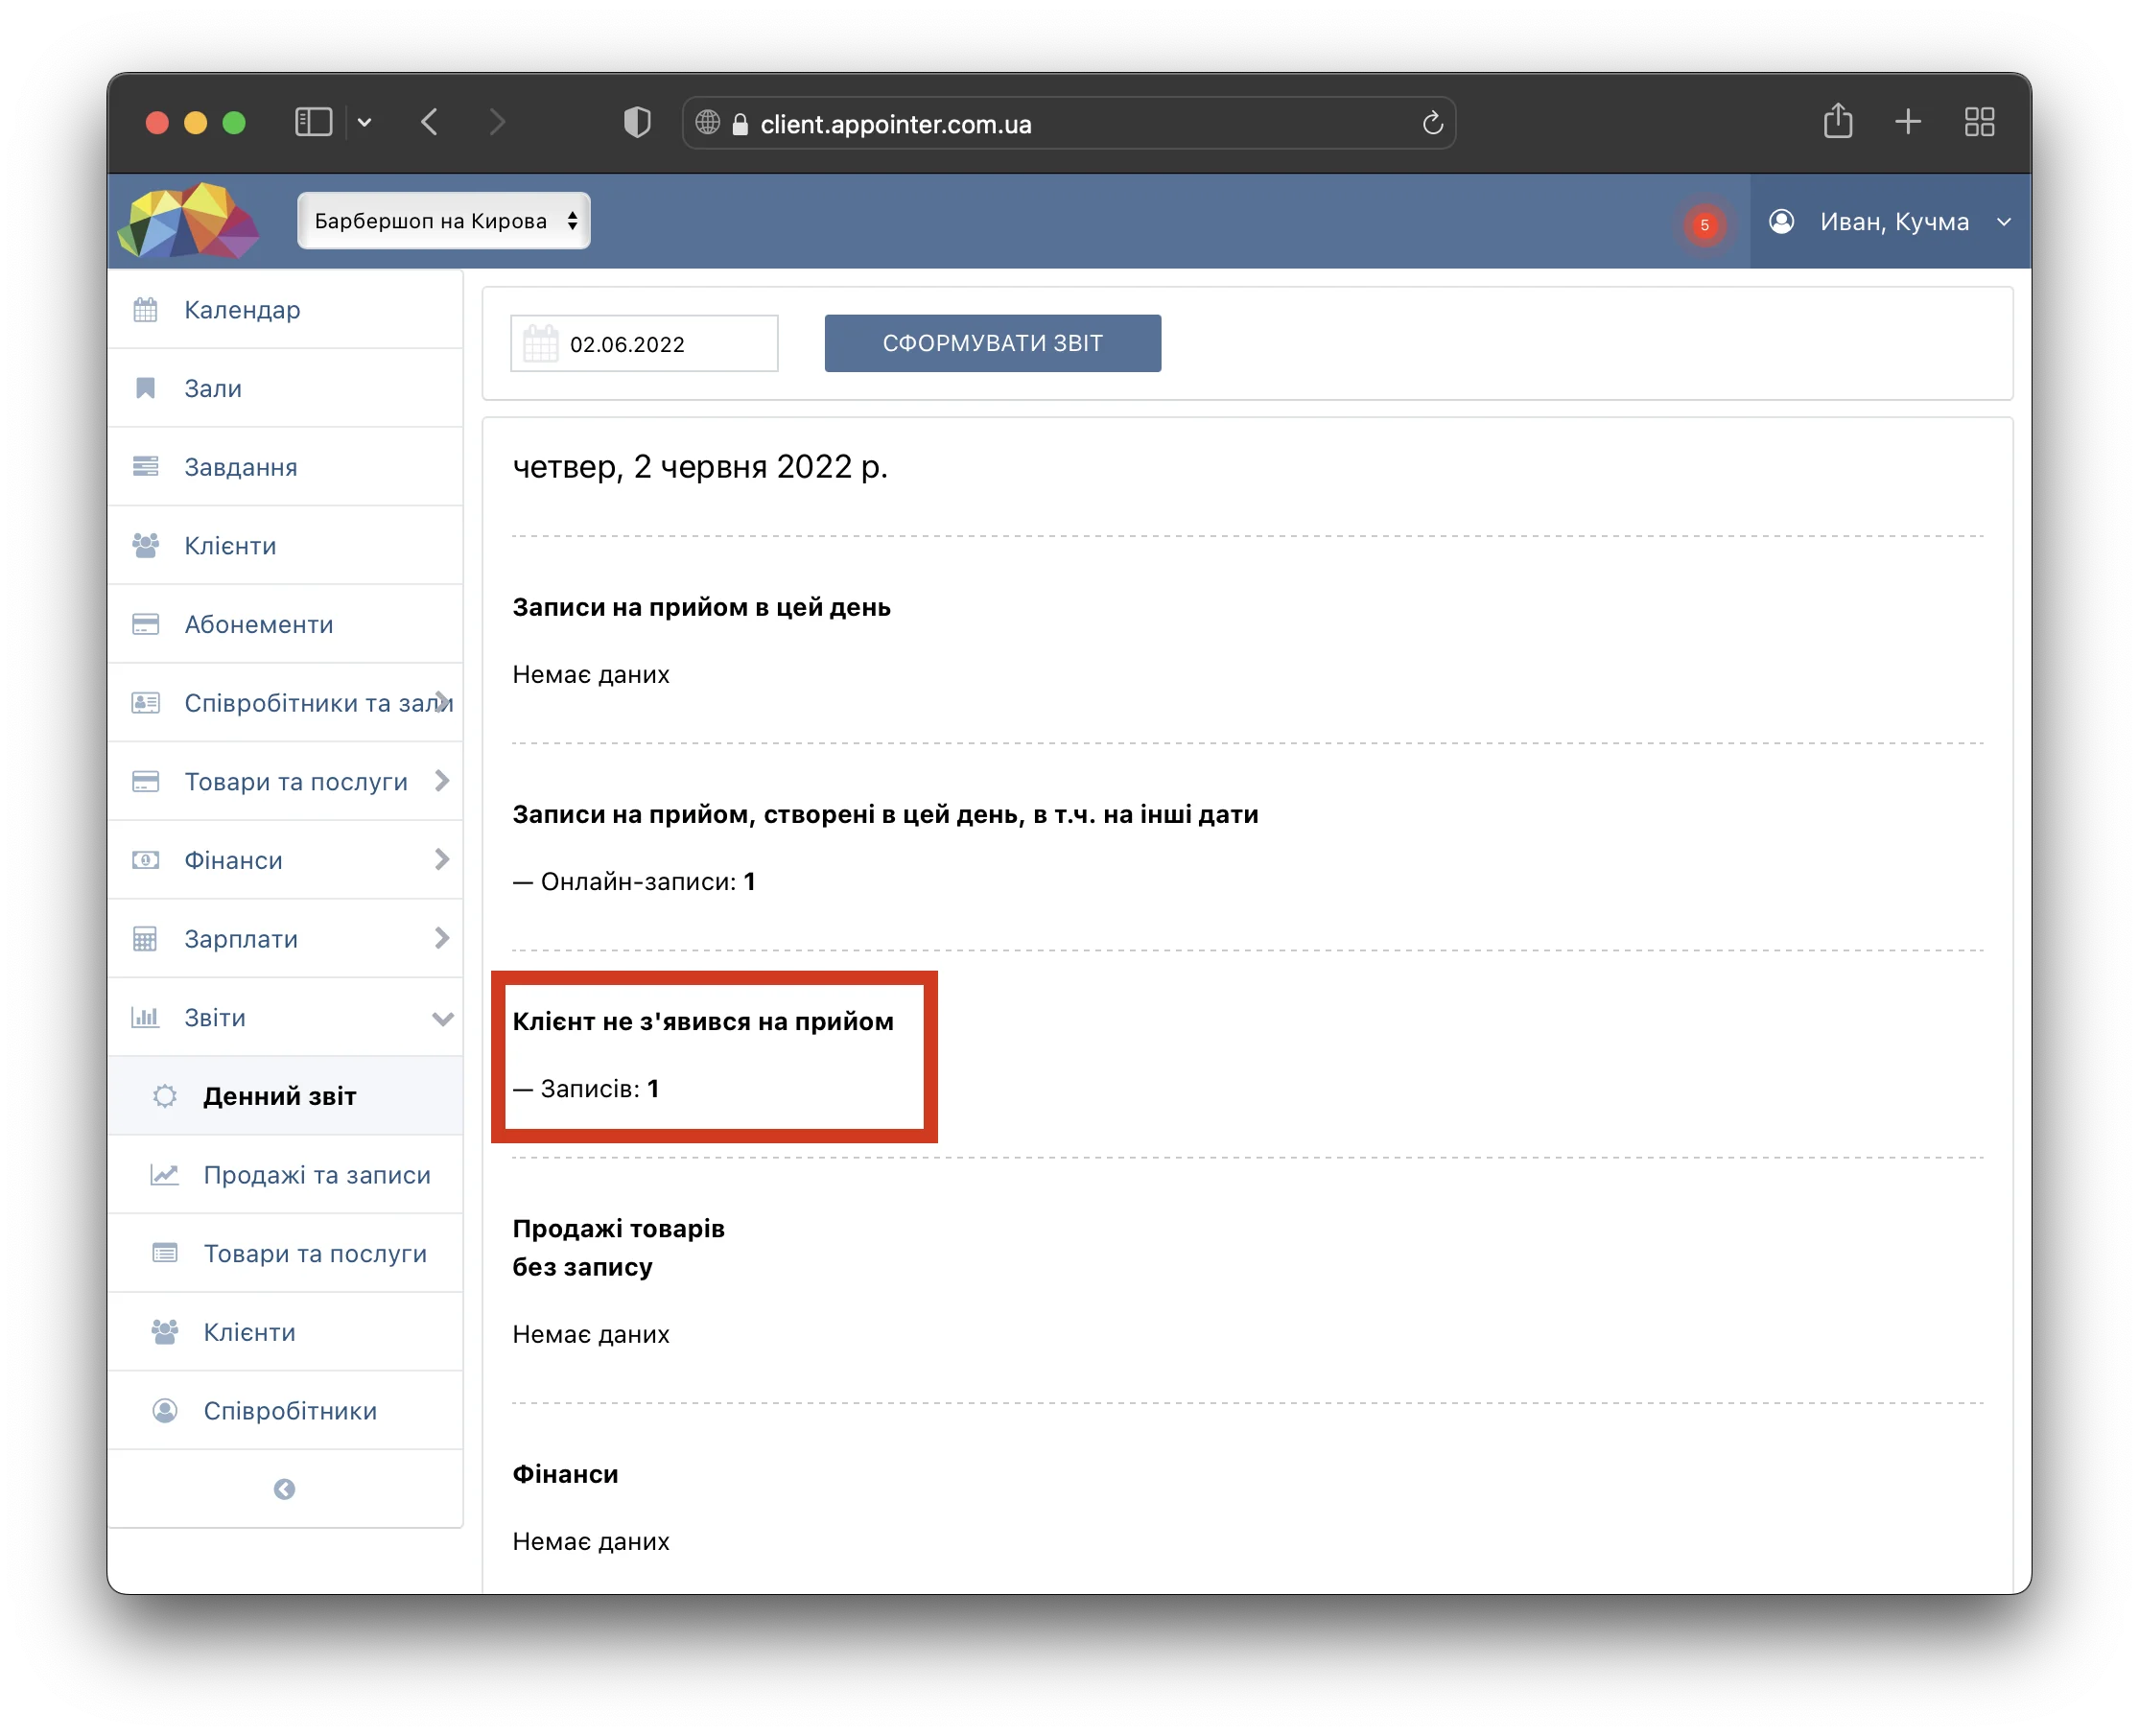
Task: Click the calendar icon in the date field
Action: [x=541, y=344]
